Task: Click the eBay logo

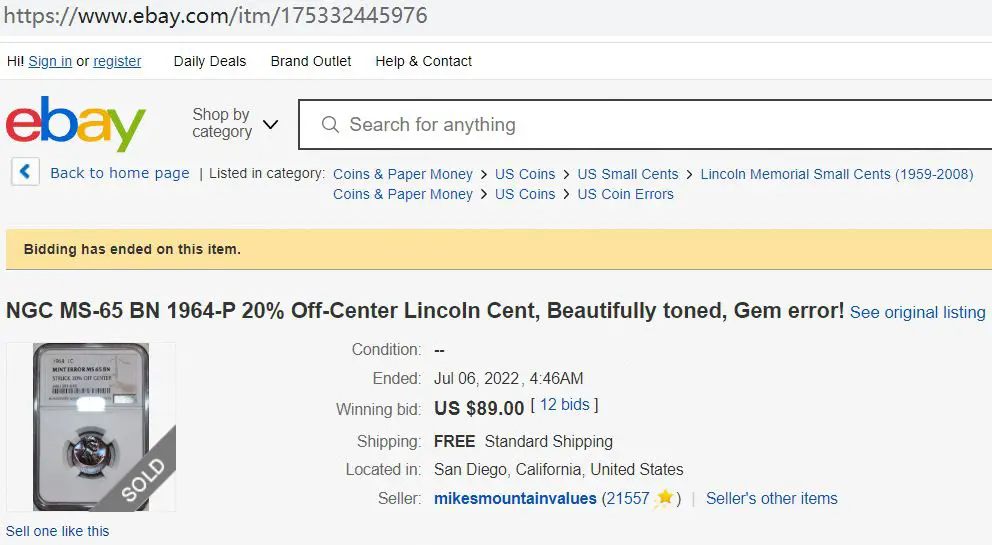Action: [75, 123]
